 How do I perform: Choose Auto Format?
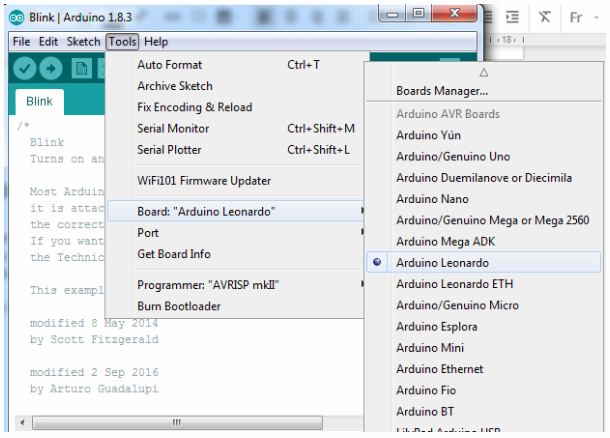(x=236, y=65)
